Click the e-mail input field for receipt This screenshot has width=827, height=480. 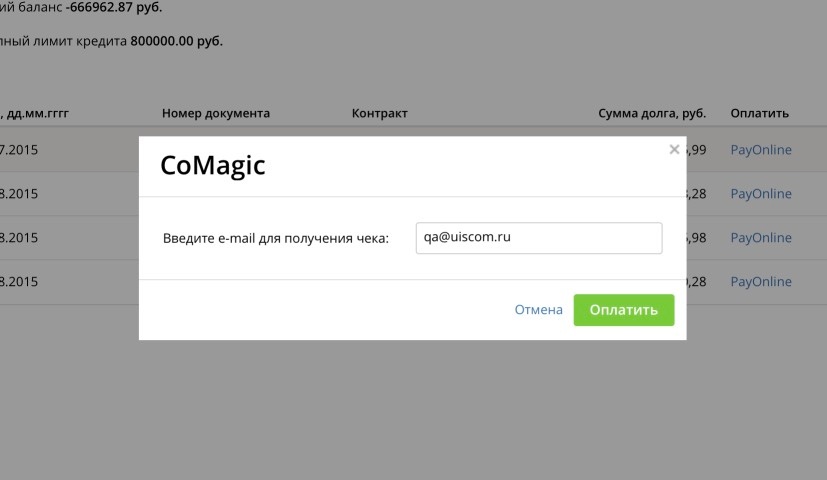coord(538,238)
